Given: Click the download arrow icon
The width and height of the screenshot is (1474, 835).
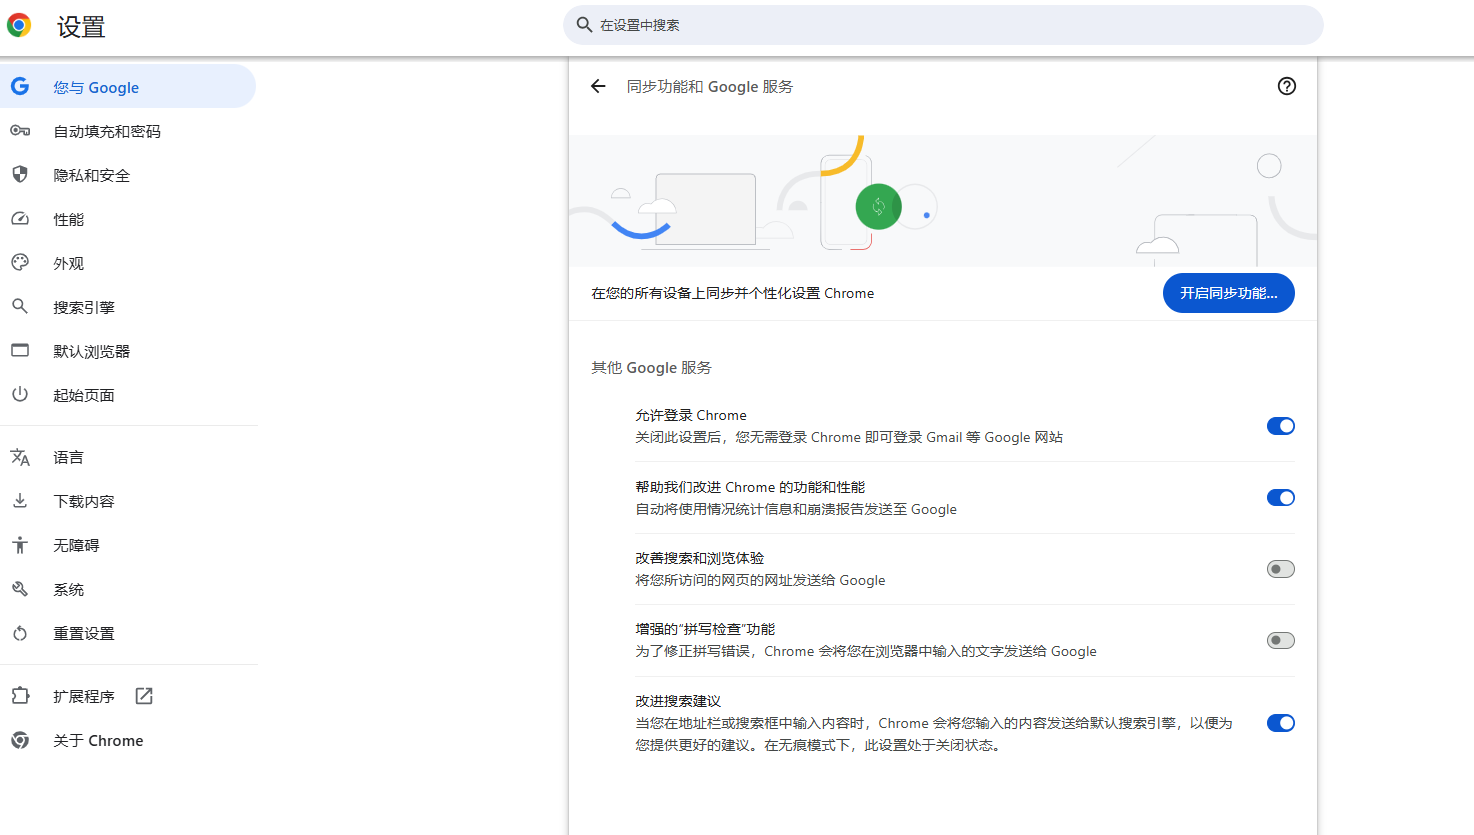Looking at the screenshot, I should tap(20, 501).
